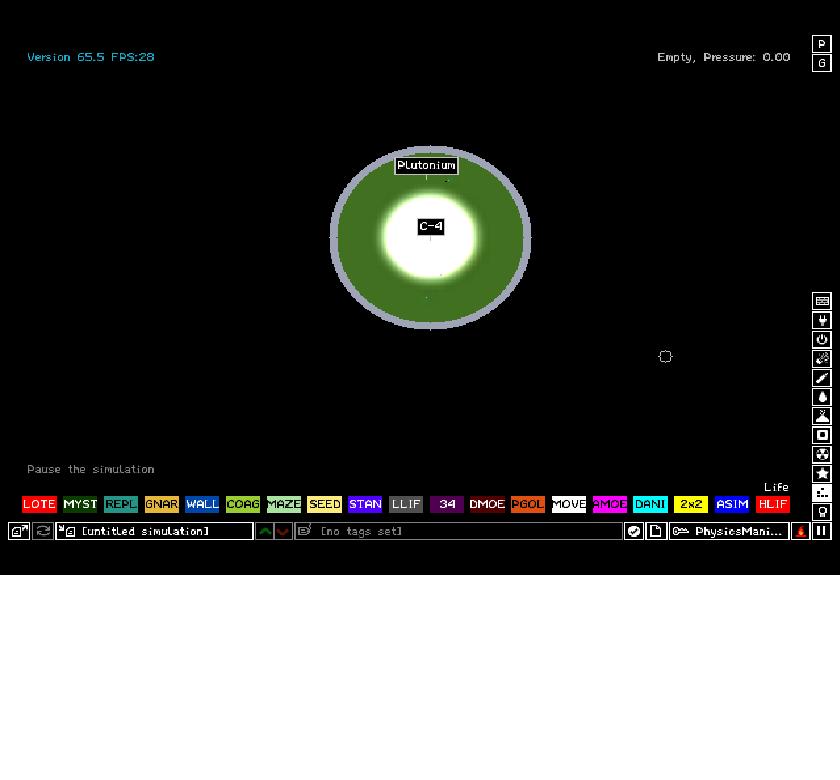This screenshot has width=840, height=780.
Task: Open render options via flame icon
Action: pos(801,531)
